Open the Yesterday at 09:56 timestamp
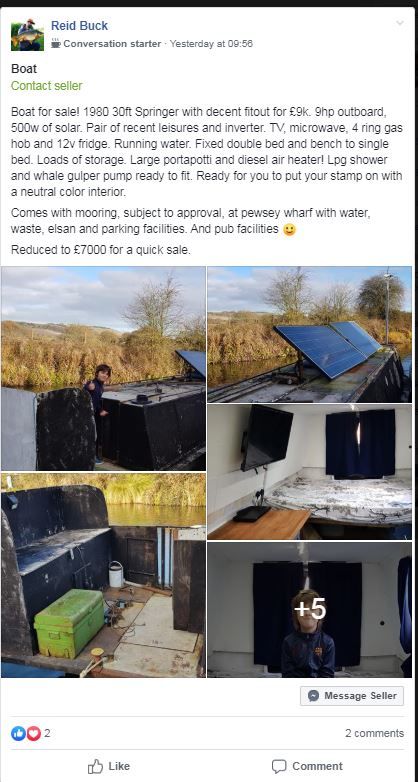418x782 pixels. click(211, 44)
